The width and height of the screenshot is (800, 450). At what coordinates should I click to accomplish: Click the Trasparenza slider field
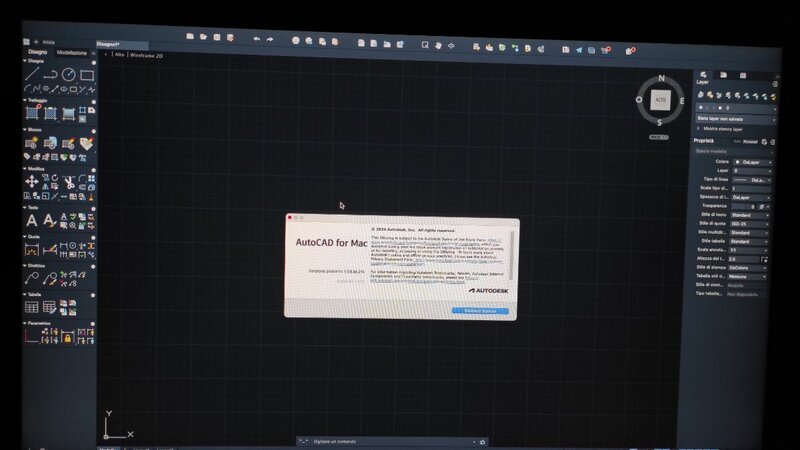click(743, 207)
